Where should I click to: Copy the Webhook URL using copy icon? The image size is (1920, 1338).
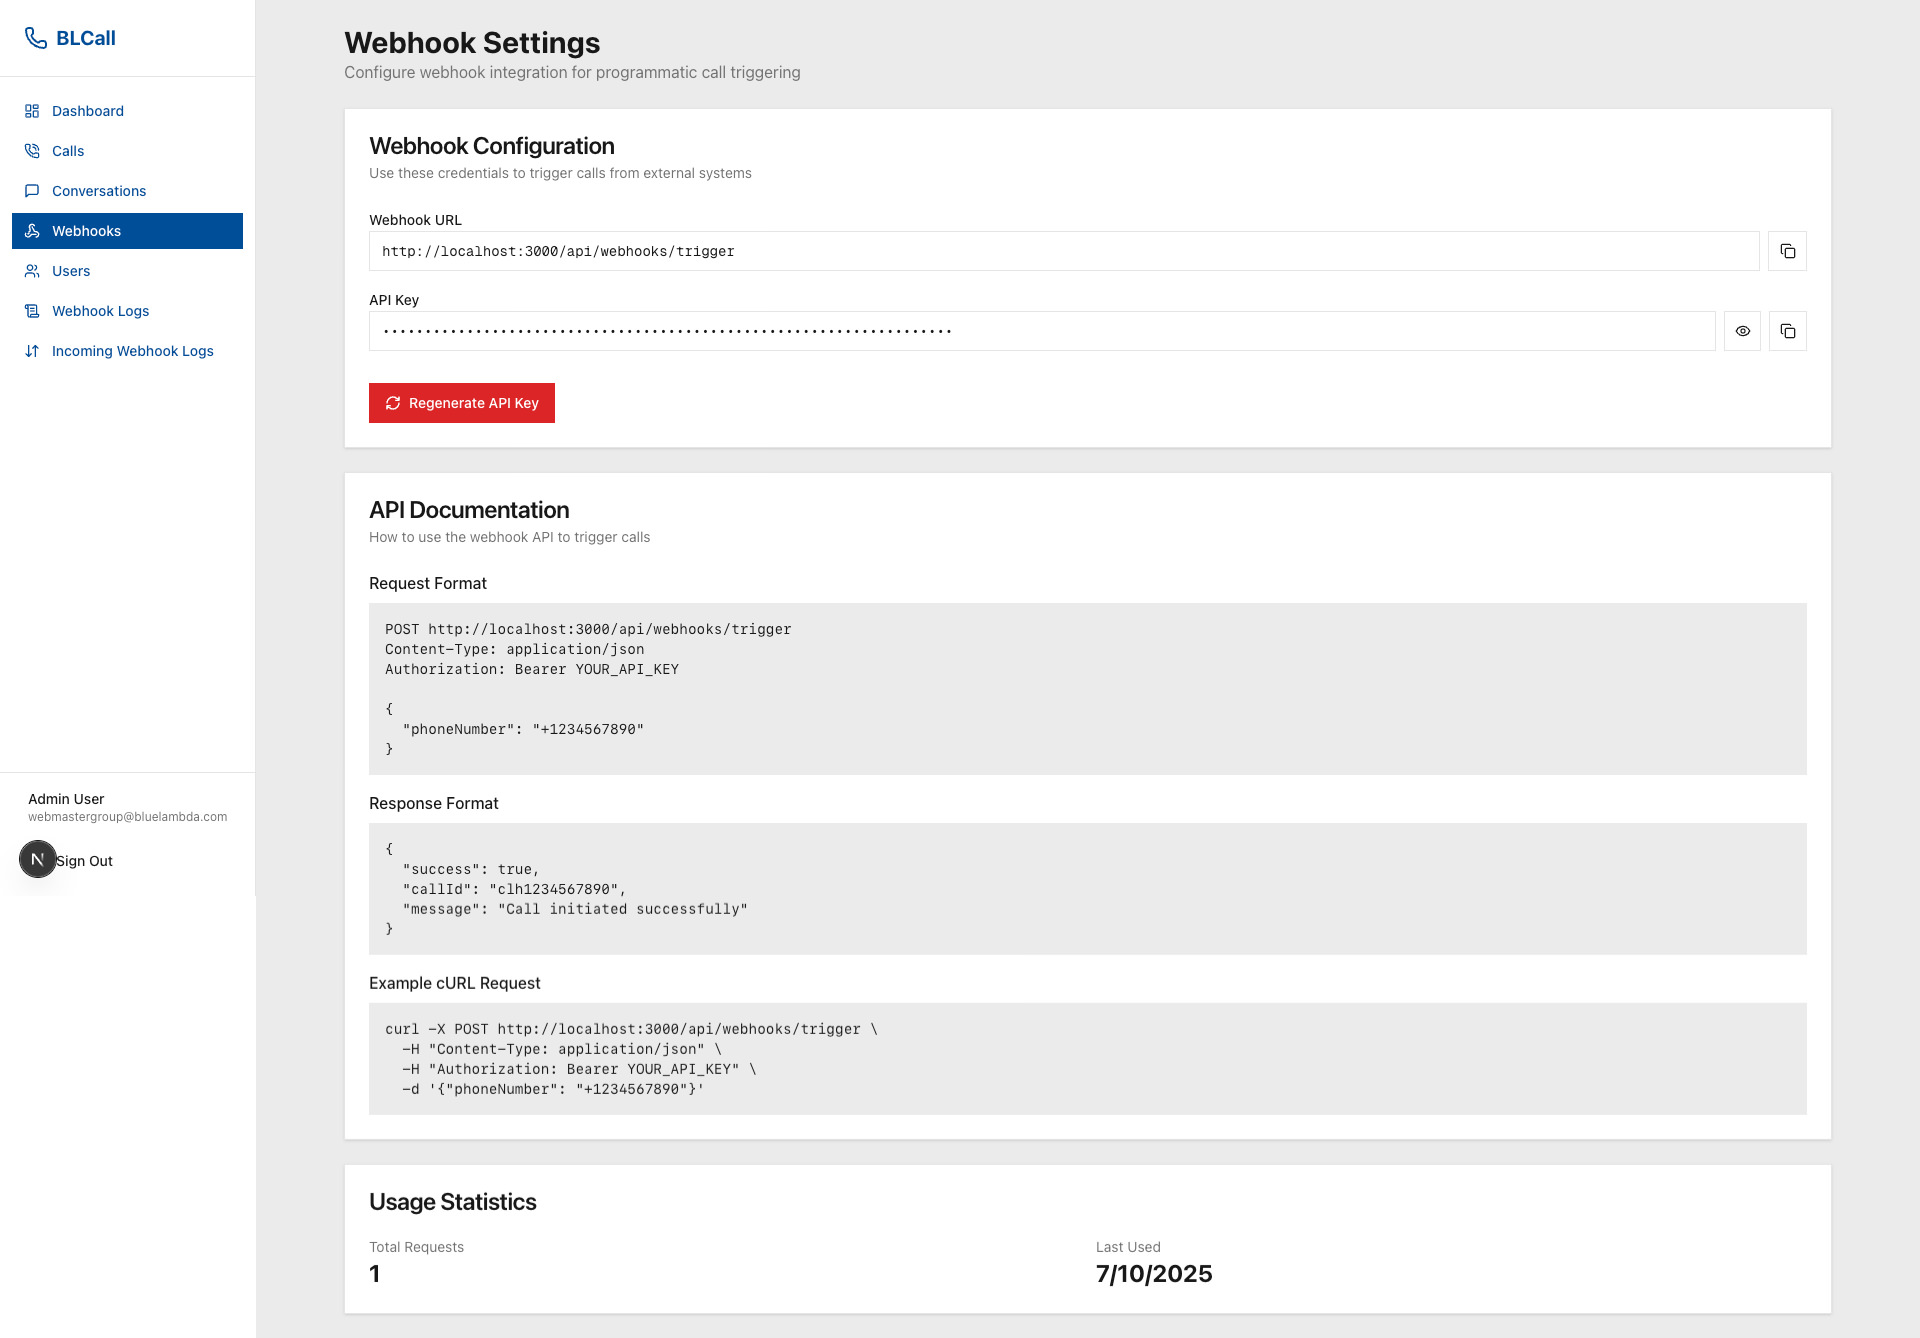tap(1787, 251)
